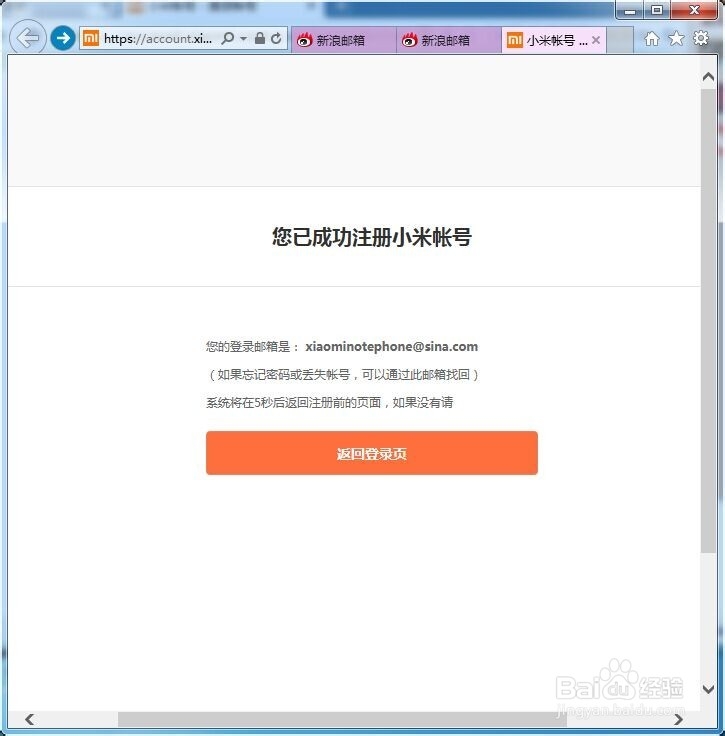This screenshot has width=725, height=736.
Task: Click the horizontal scrollbar thumb
Action: click(342, 719)
